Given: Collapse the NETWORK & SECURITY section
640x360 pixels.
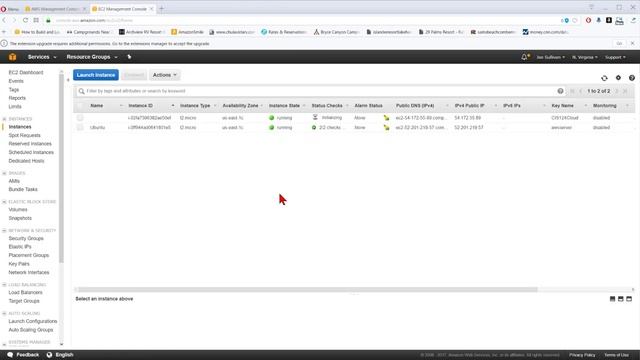Looking at the screenshot, I should (x=4, y=231).
